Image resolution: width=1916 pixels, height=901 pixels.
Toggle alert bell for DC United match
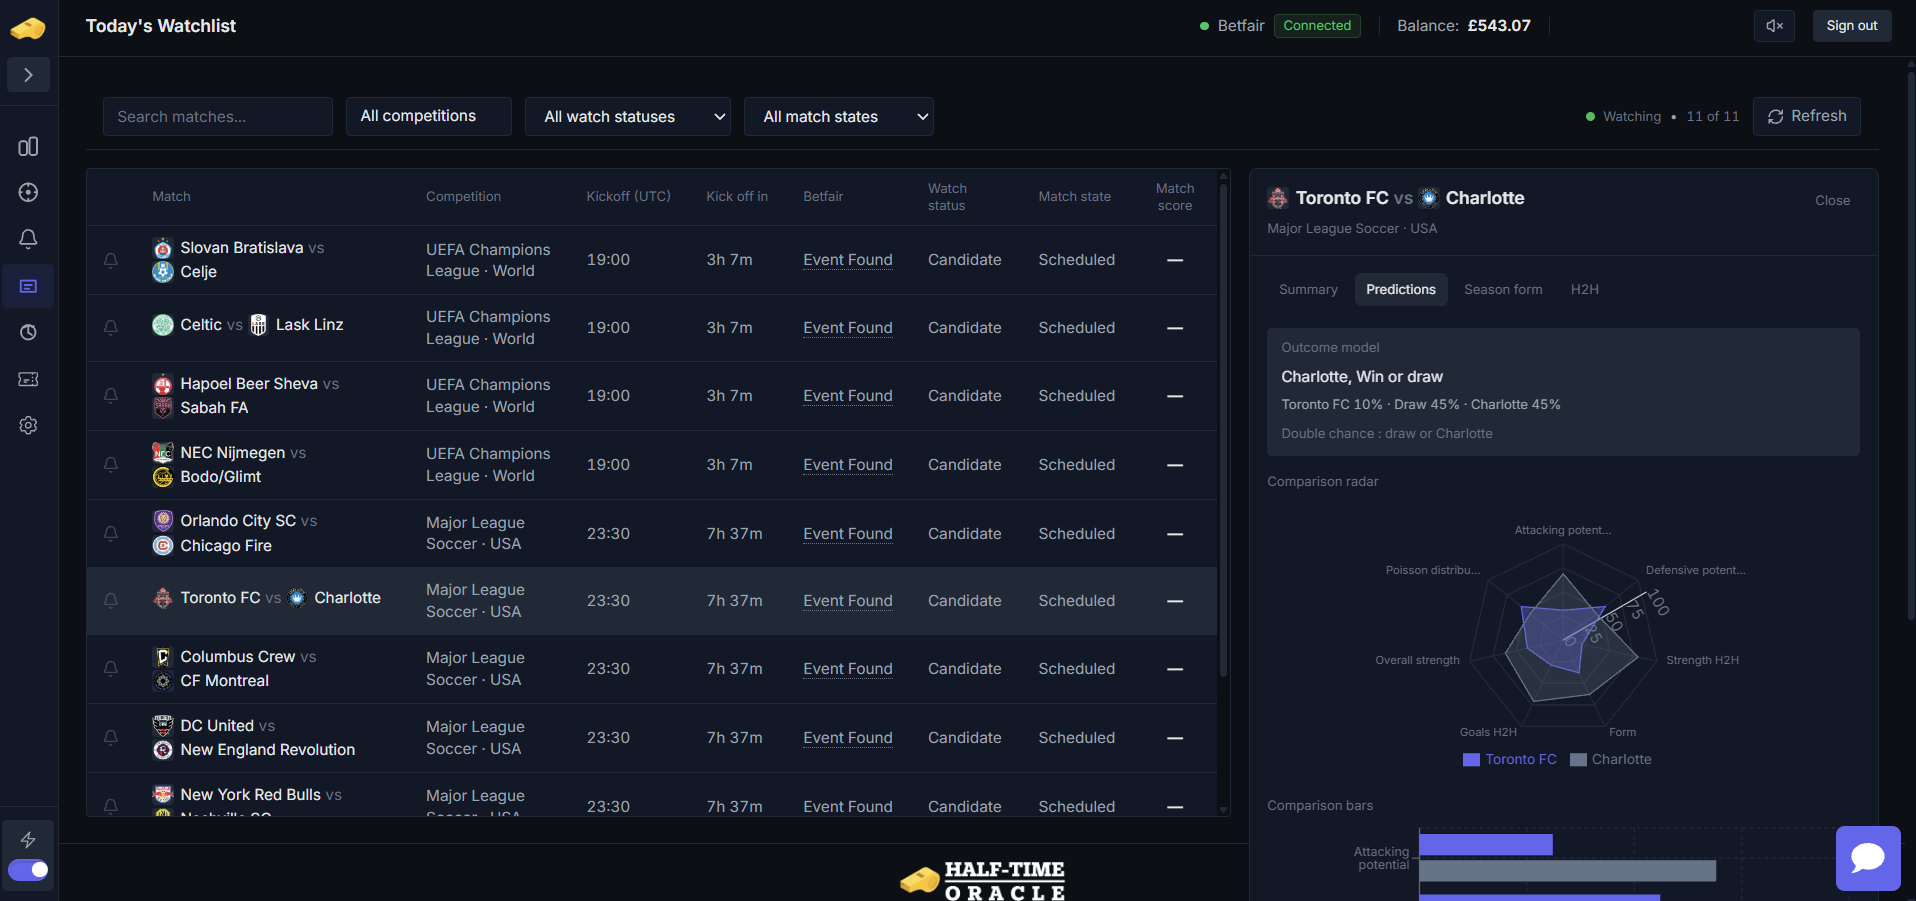[111, 738]
